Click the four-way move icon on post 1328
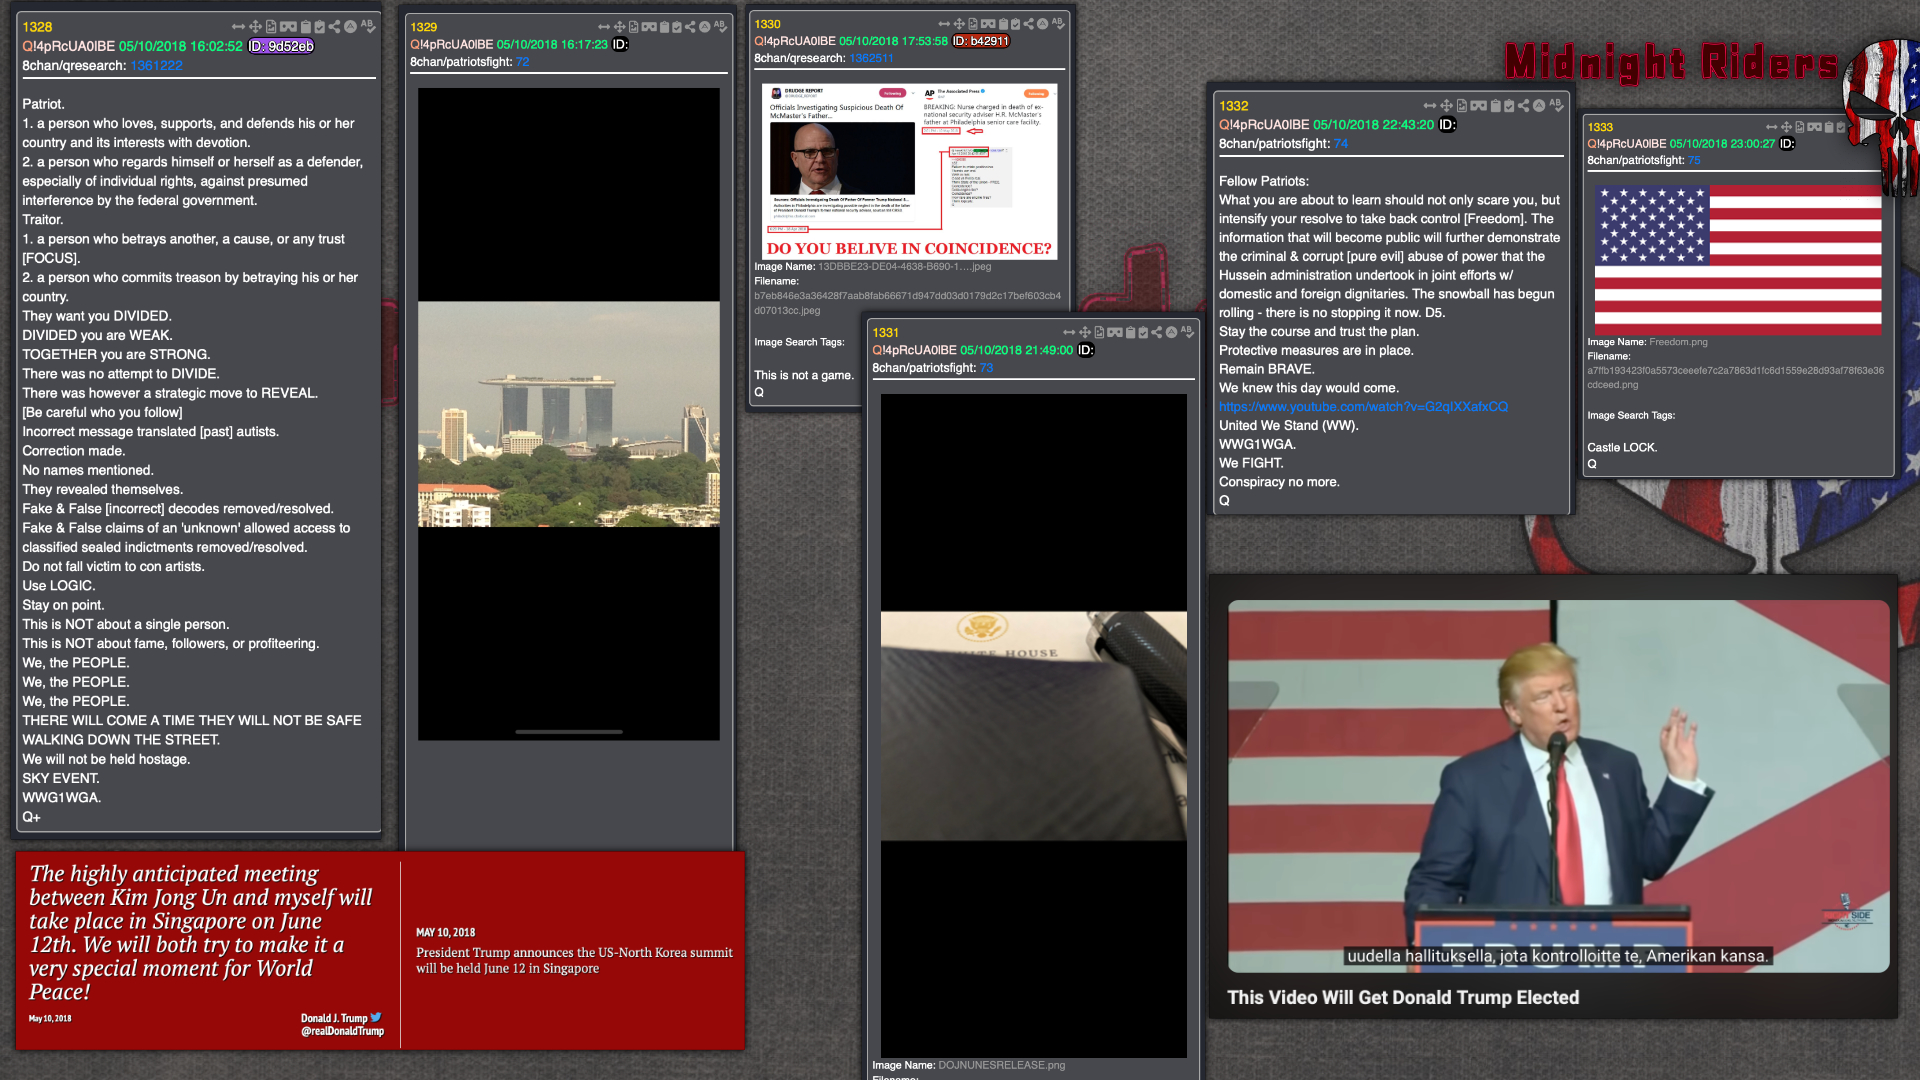 (x=255, y=27)
